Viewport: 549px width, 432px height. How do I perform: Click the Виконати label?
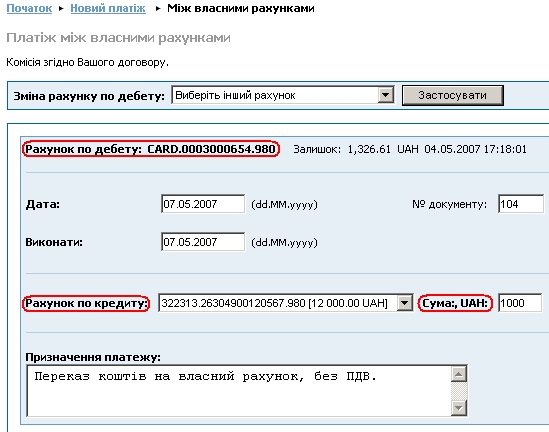coord(54,242)
